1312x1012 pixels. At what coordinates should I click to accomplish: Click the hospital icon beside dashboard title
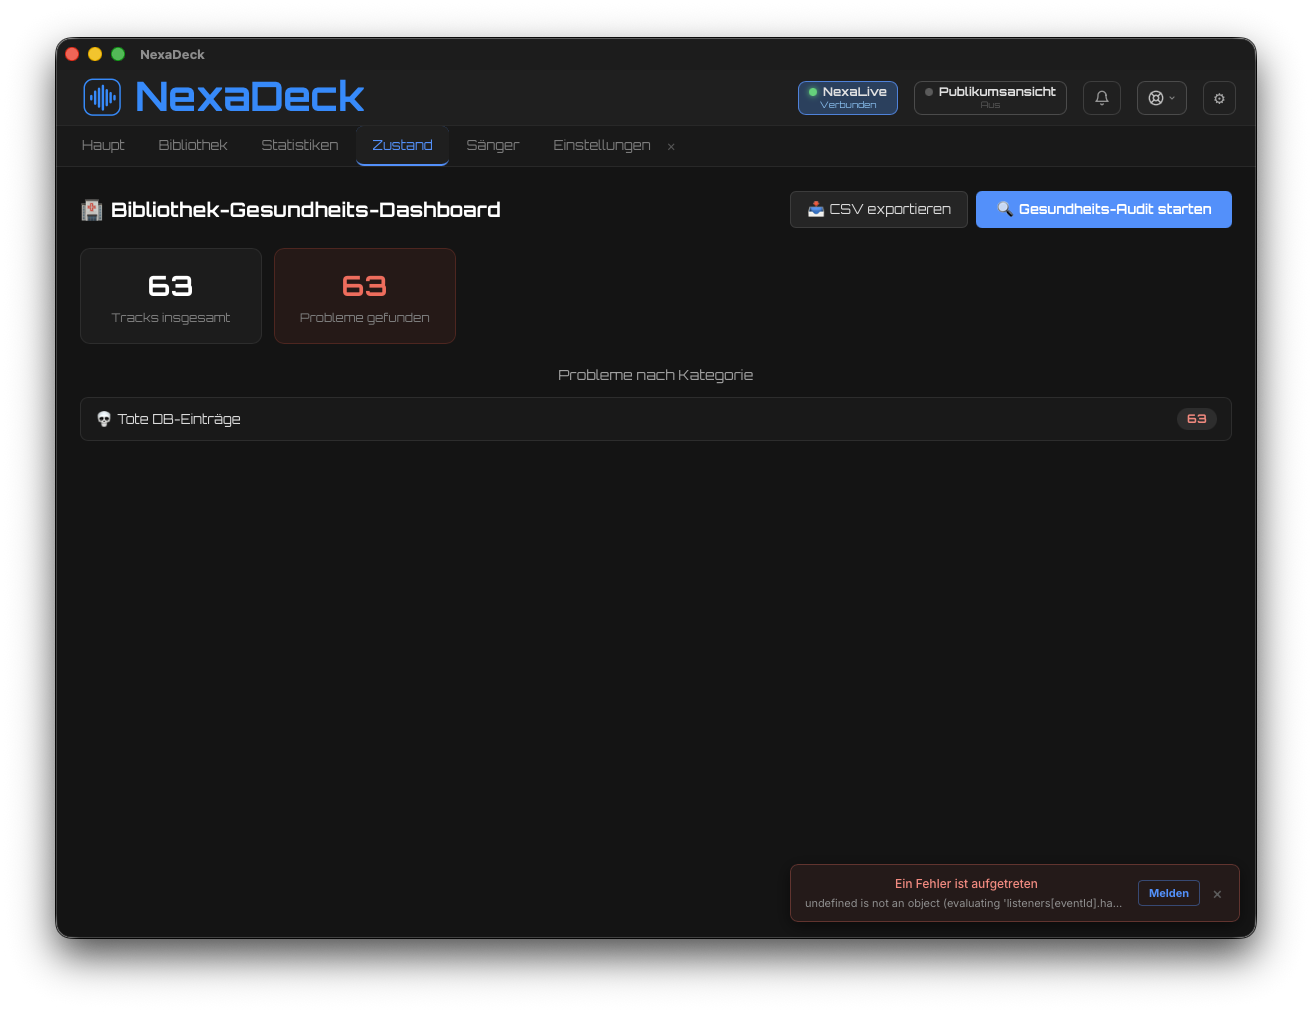[x=92, y=210]
